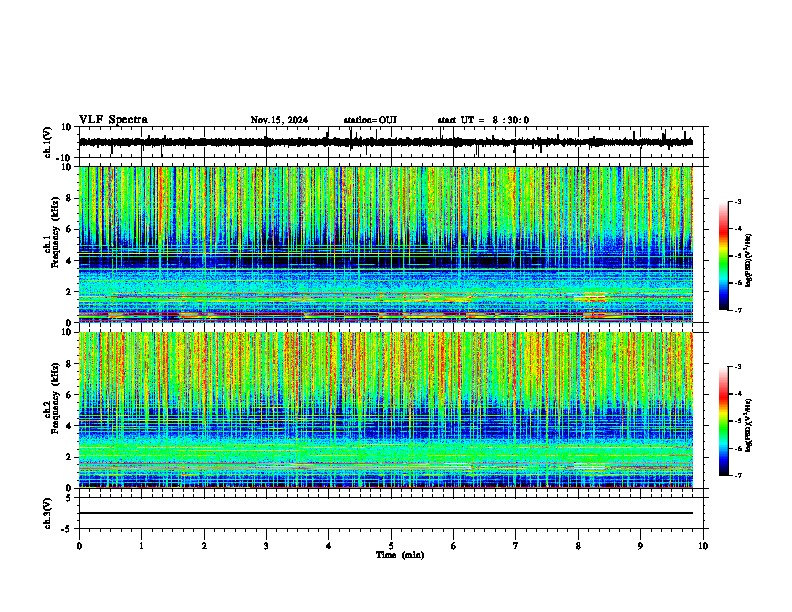Click time axis tick label '5'
The image size is (792, 612).
[391, 546]
